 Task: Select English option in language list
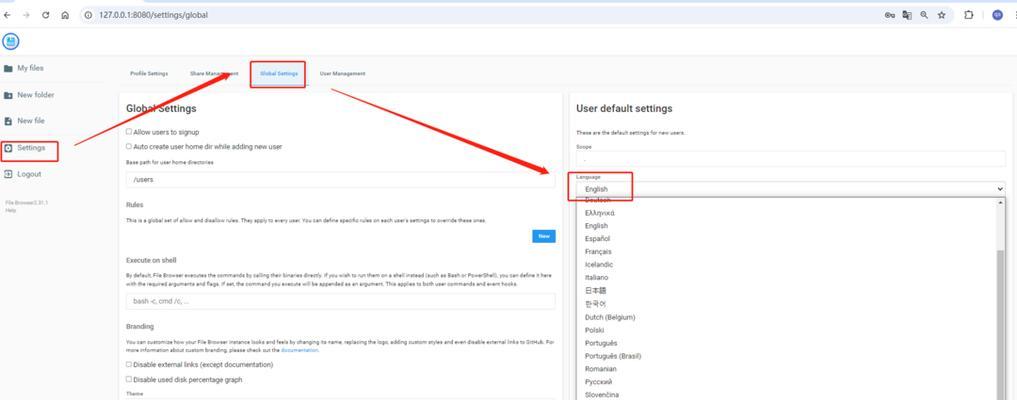[786, 226]
